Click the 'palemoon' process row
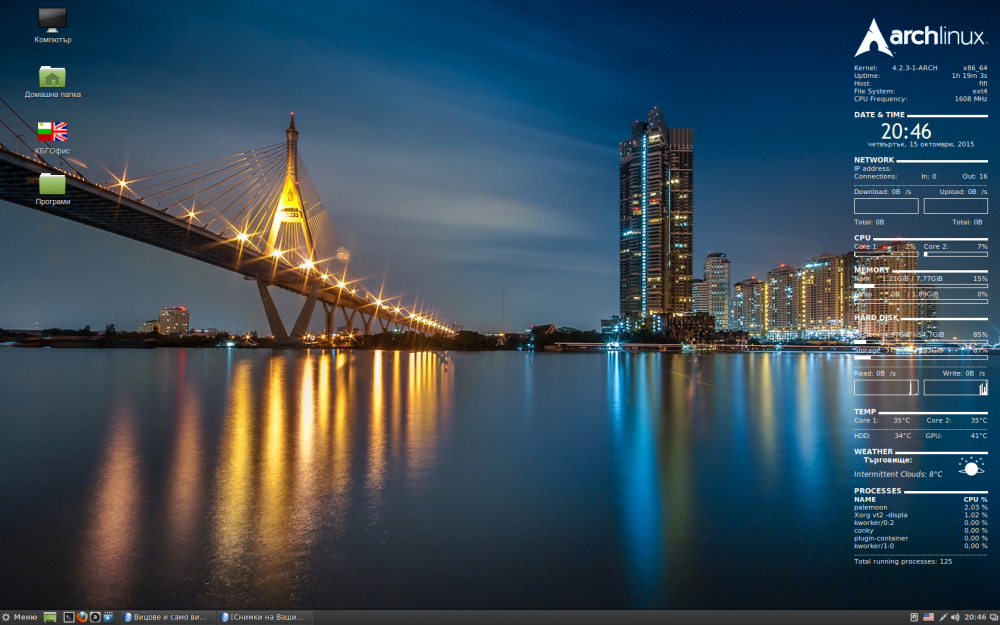 coord(920,507)
